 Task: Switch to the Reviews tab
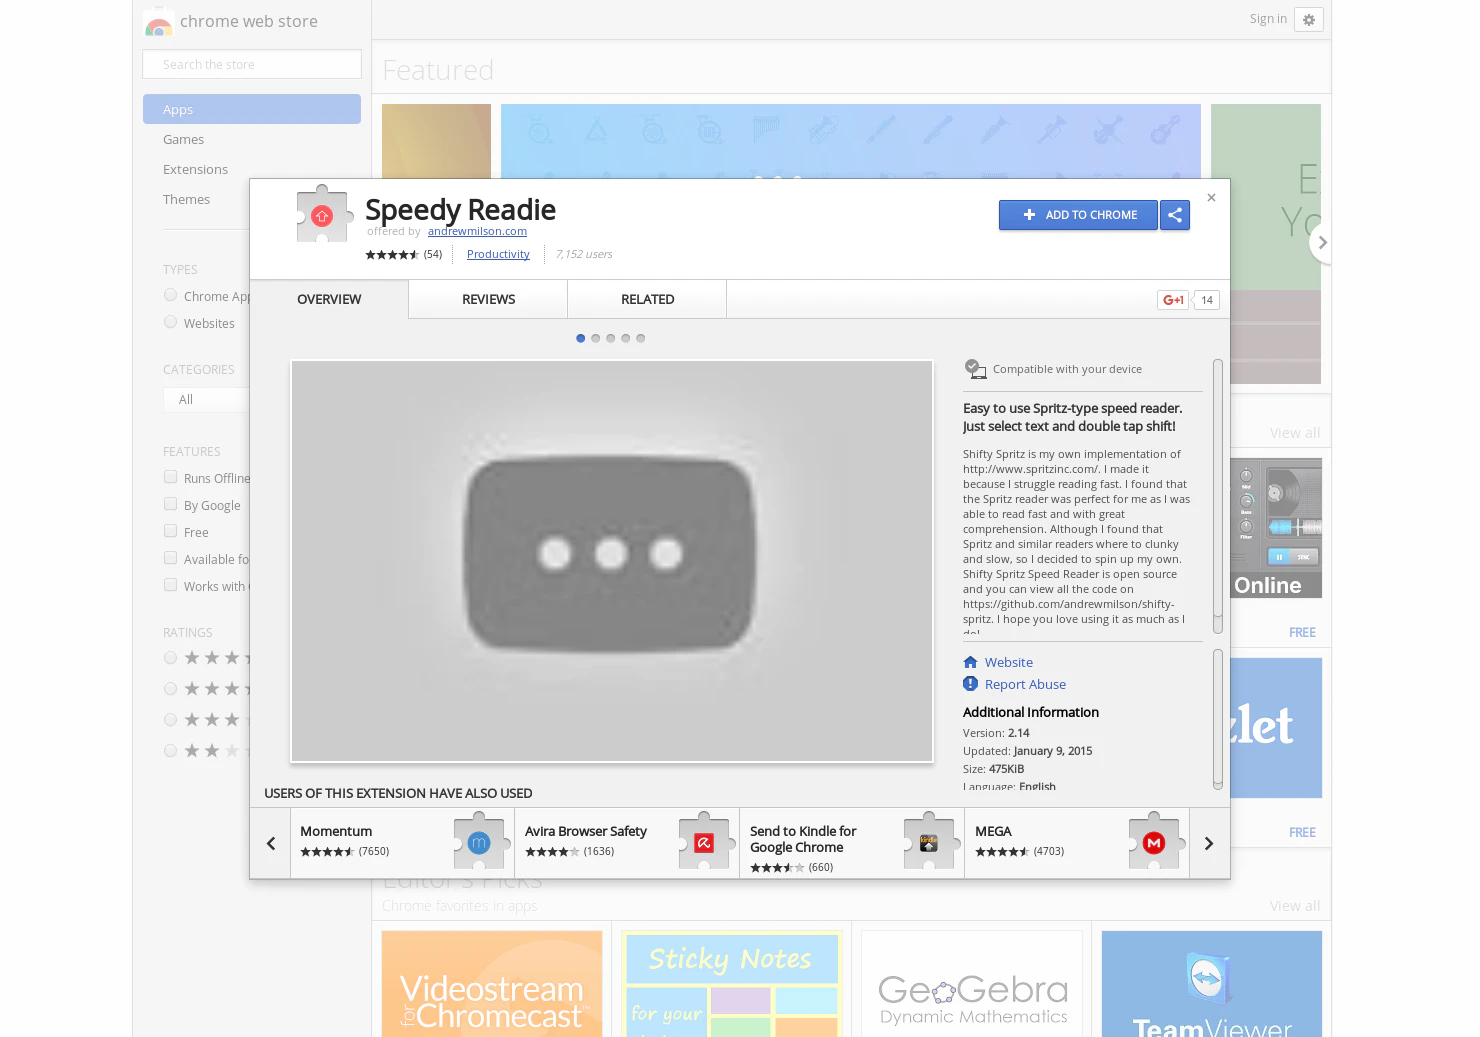pyautogui.click(x=488, y=299)
